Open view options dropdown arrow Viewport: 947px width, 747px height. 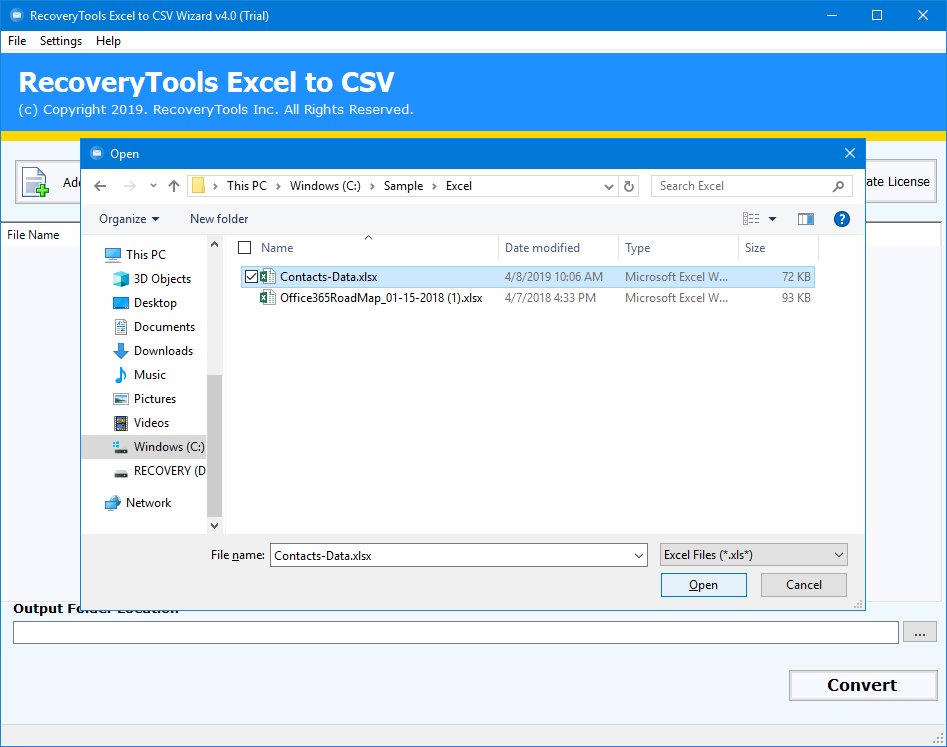click(x=772, y=219)
